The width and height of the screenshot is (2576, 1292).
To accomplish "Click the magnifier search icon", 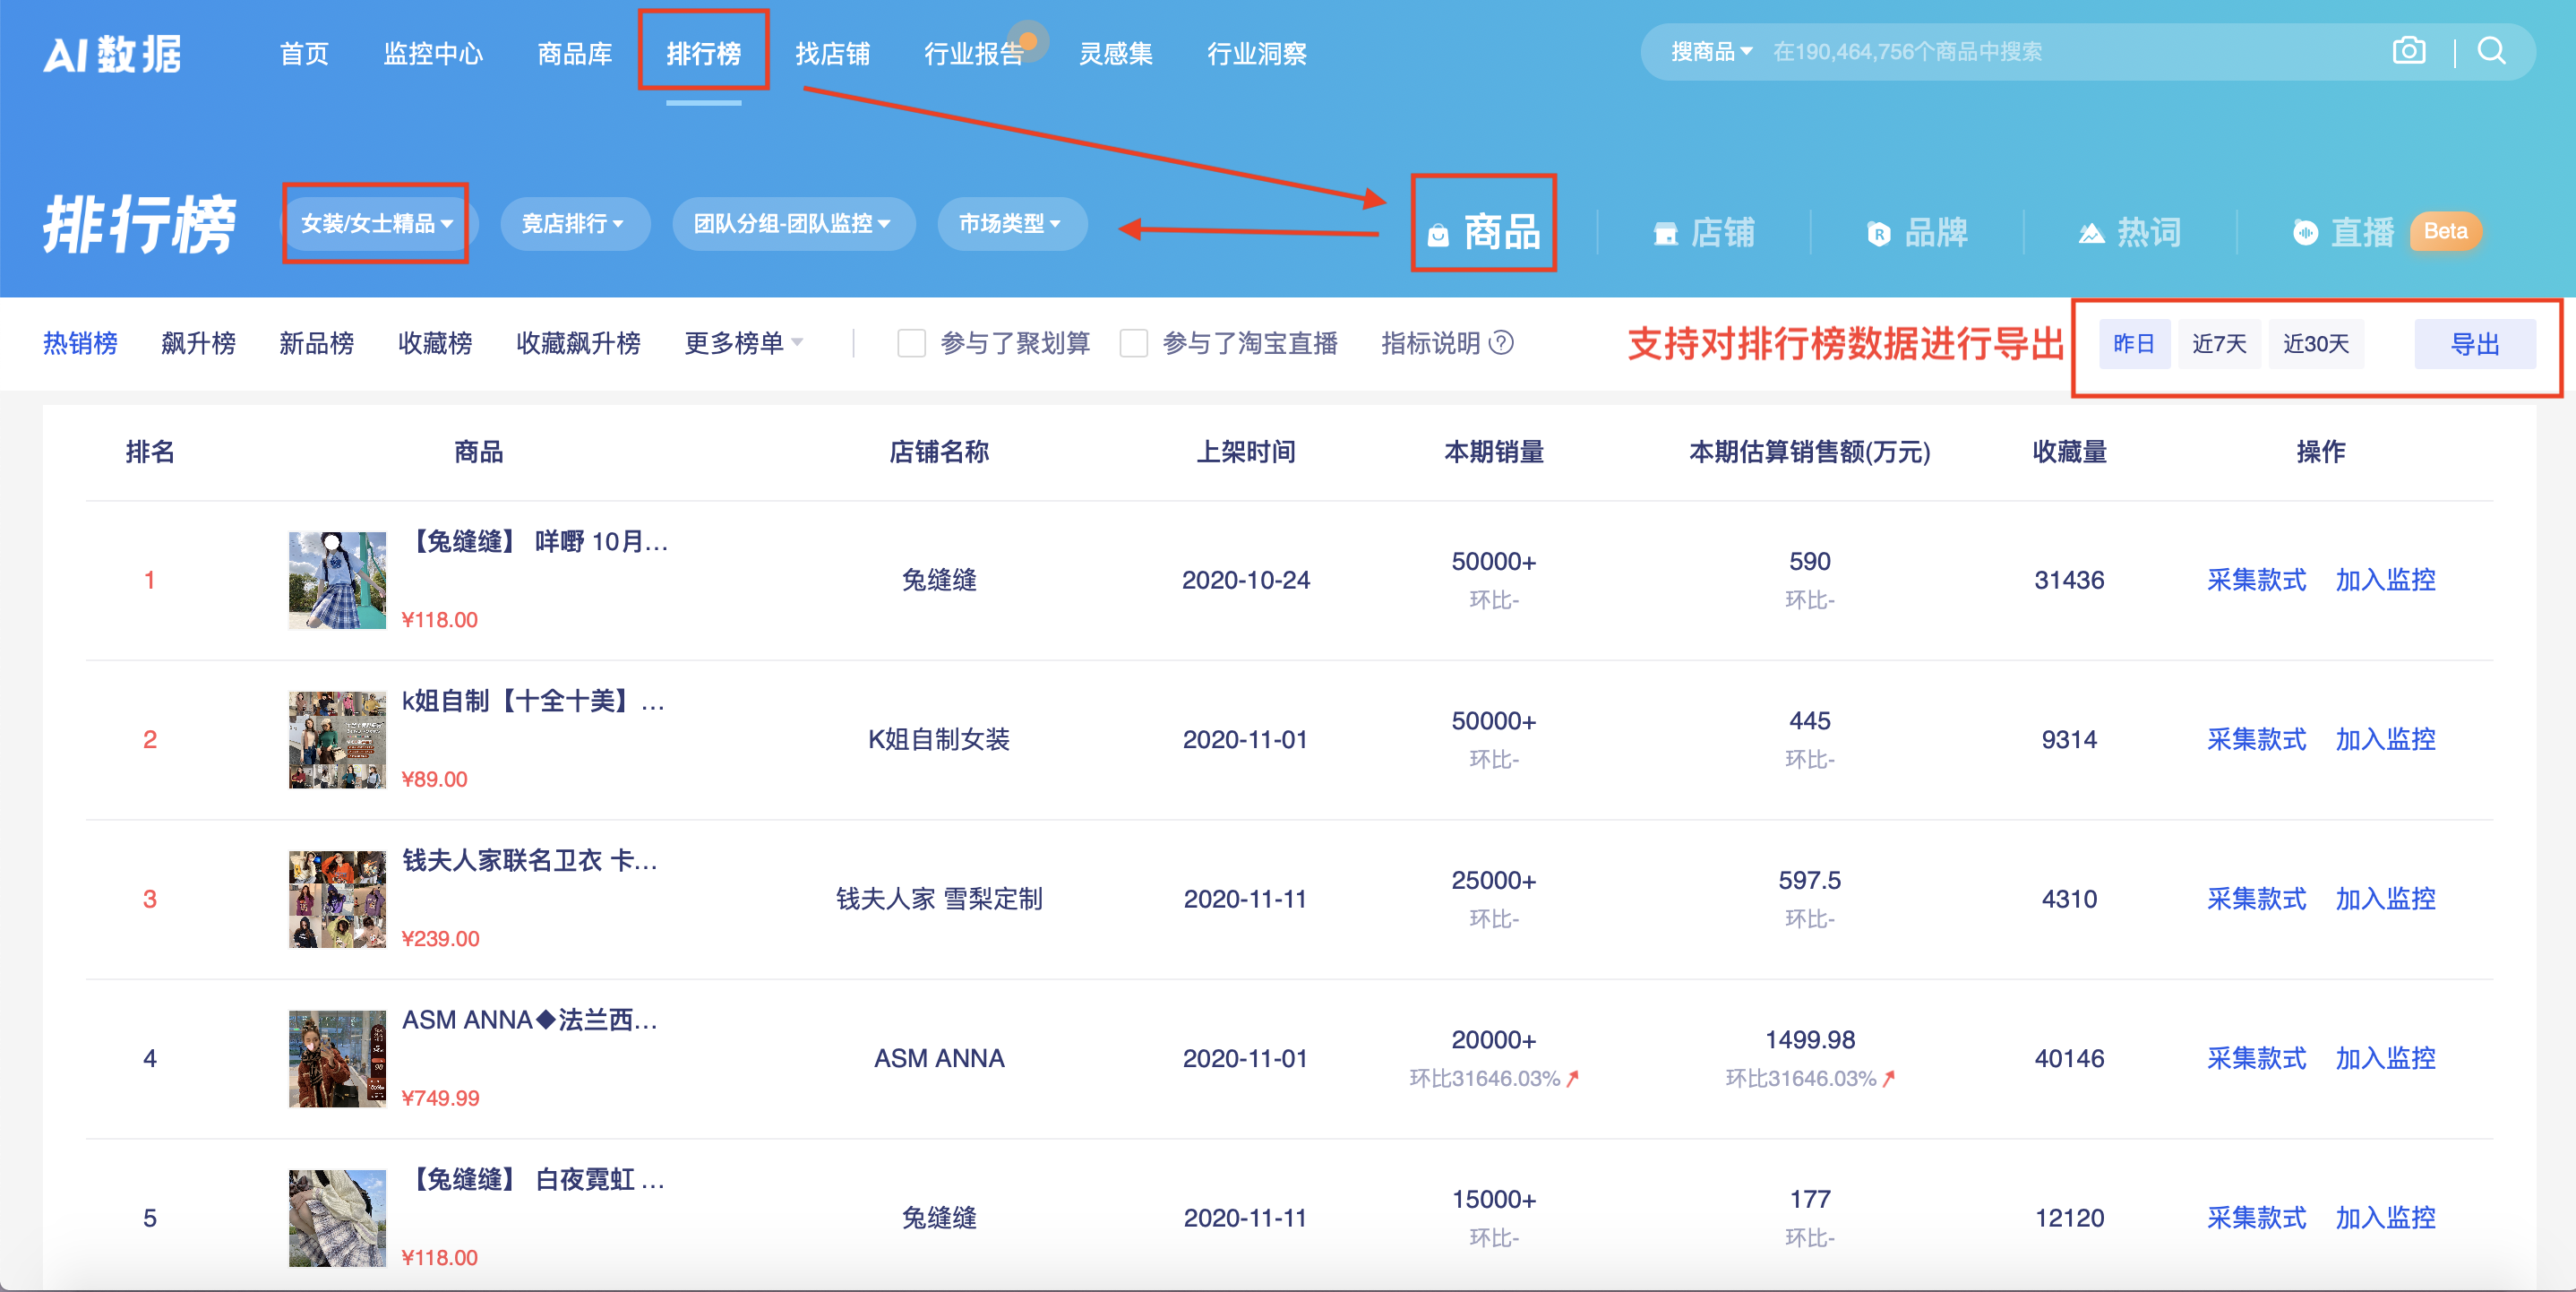I will [2491, 52].
